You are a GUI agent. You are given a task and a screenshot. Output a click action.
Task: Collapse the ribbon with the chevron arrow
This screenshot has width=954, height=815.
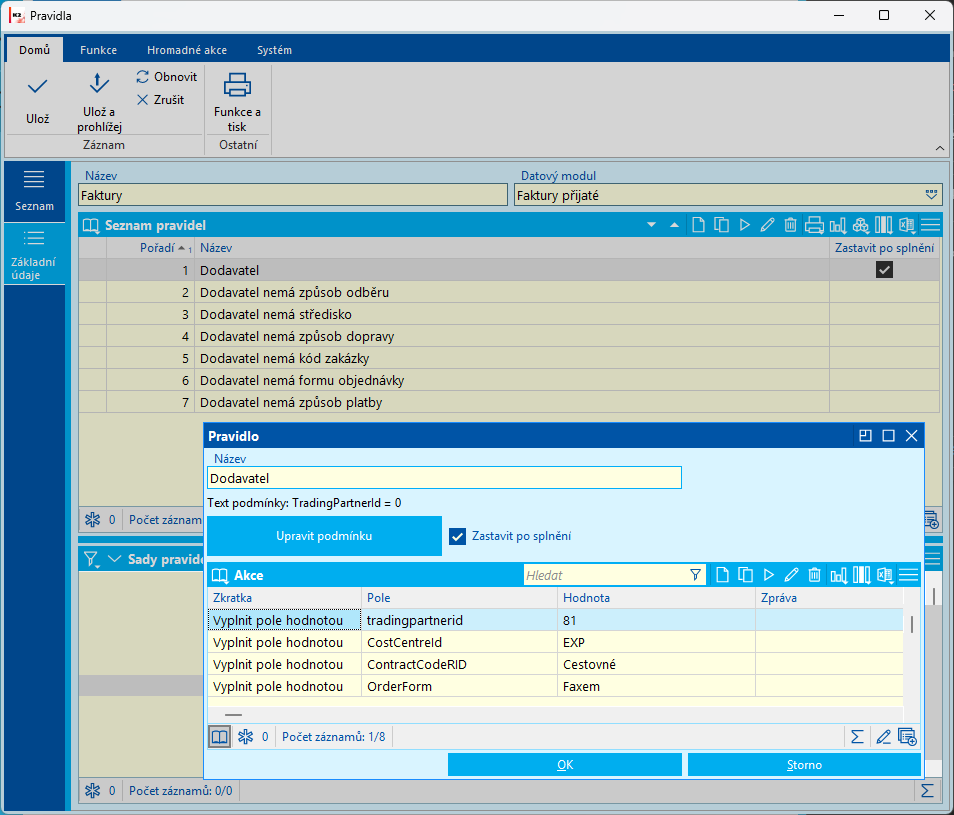click(939, 148)
